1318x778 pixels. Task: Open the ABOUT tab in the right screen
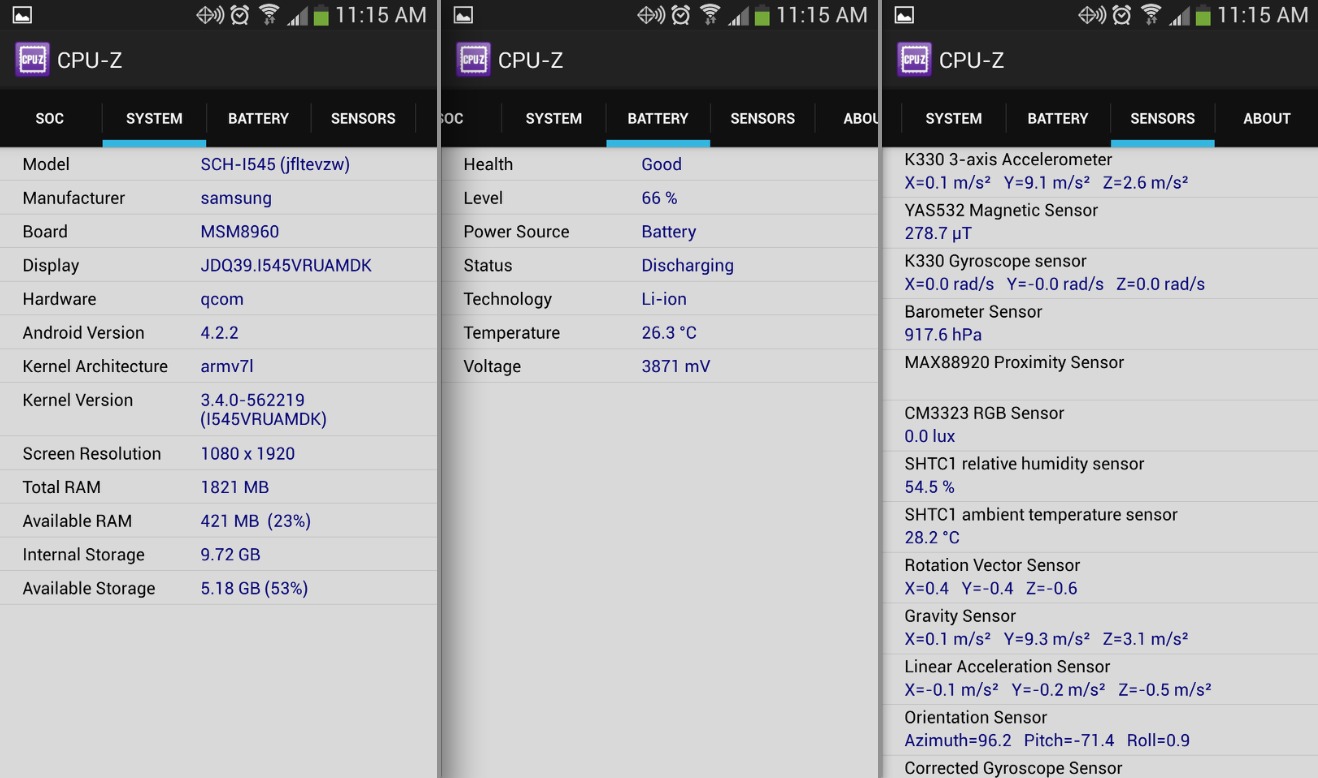[1266, 118]
